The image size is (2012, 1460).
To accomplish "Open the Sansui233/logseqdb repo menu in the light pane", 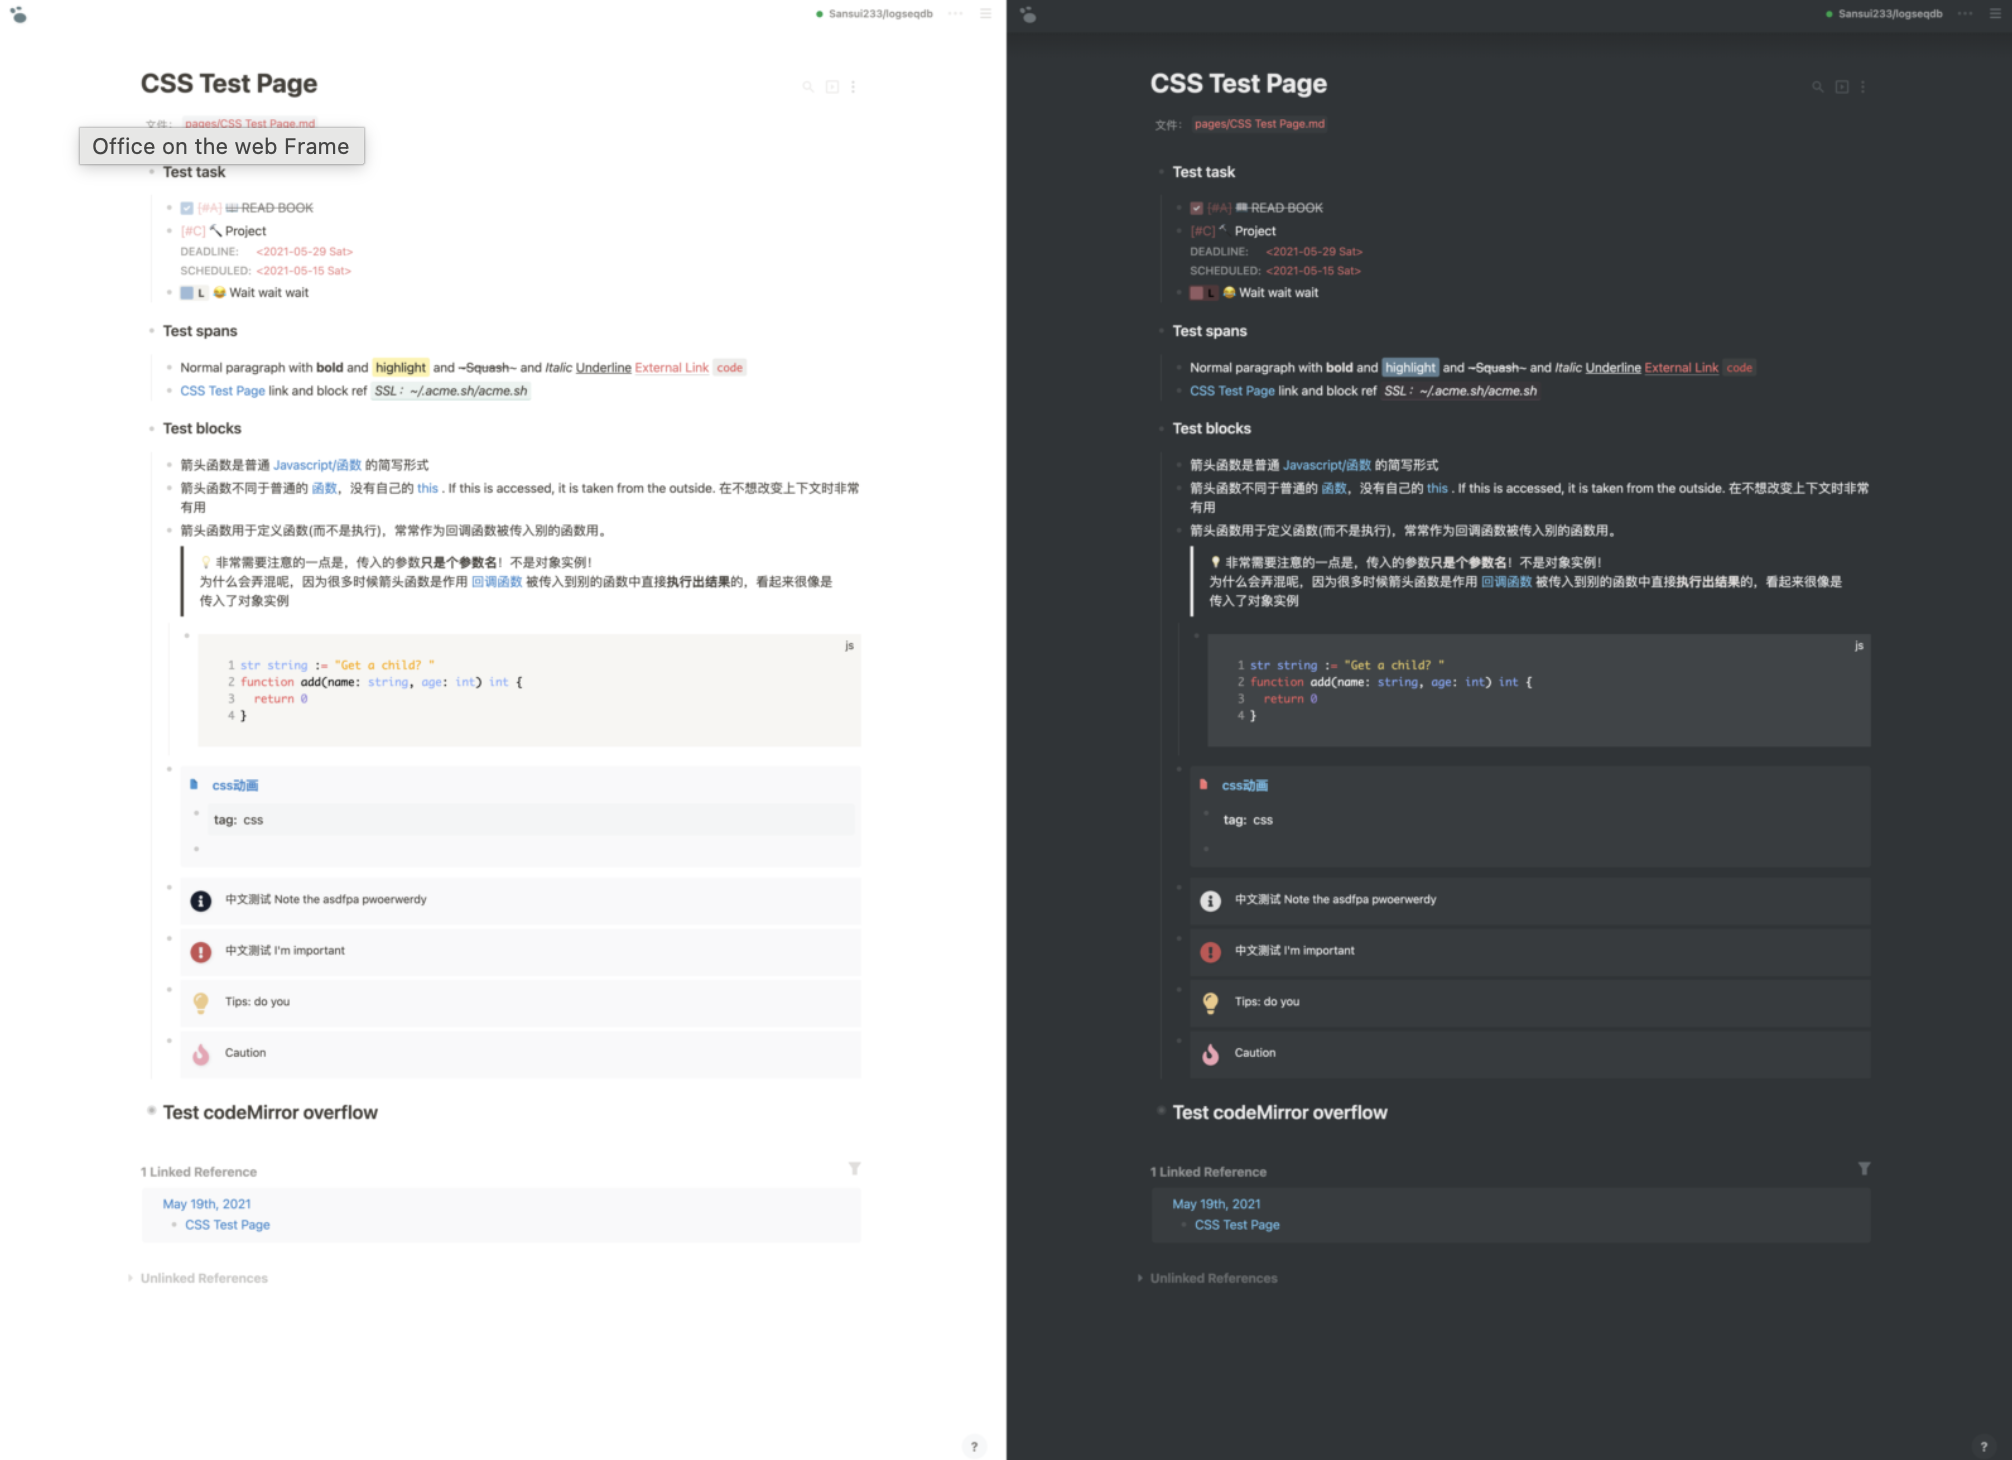I will [x=879, y=14].
